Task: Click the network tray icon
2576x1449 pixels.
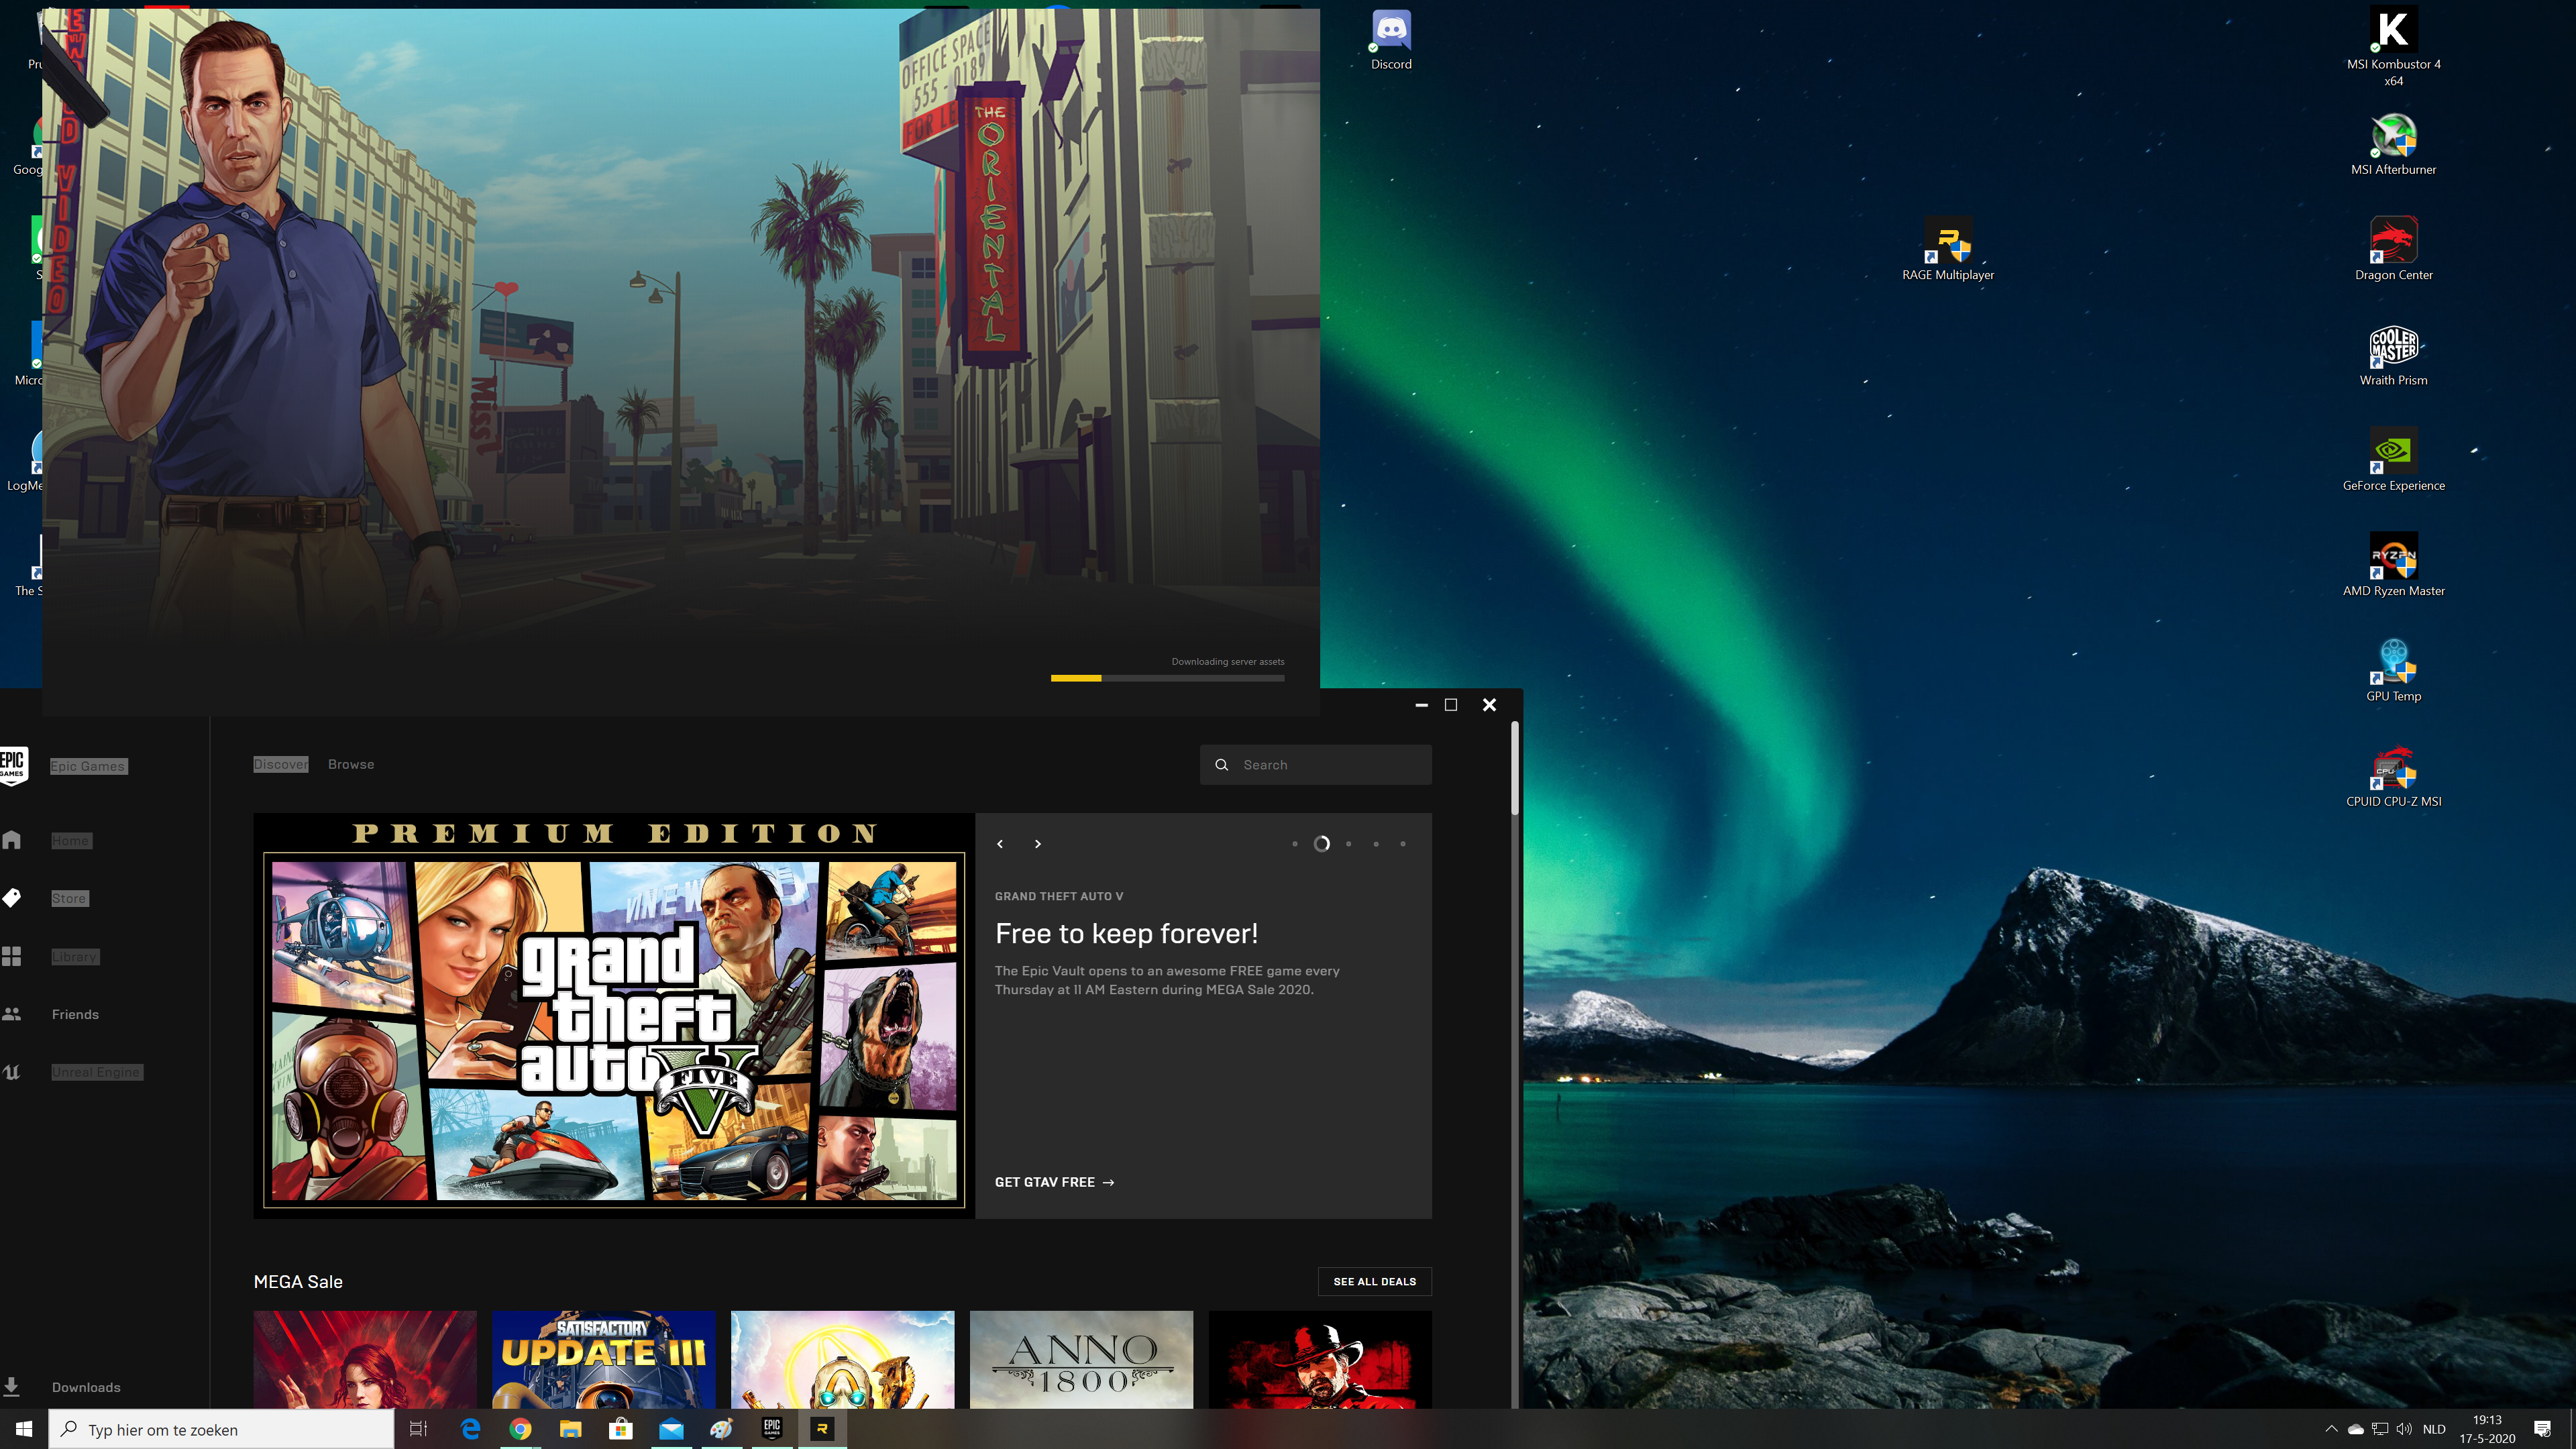Action: pos(2380,1429)
